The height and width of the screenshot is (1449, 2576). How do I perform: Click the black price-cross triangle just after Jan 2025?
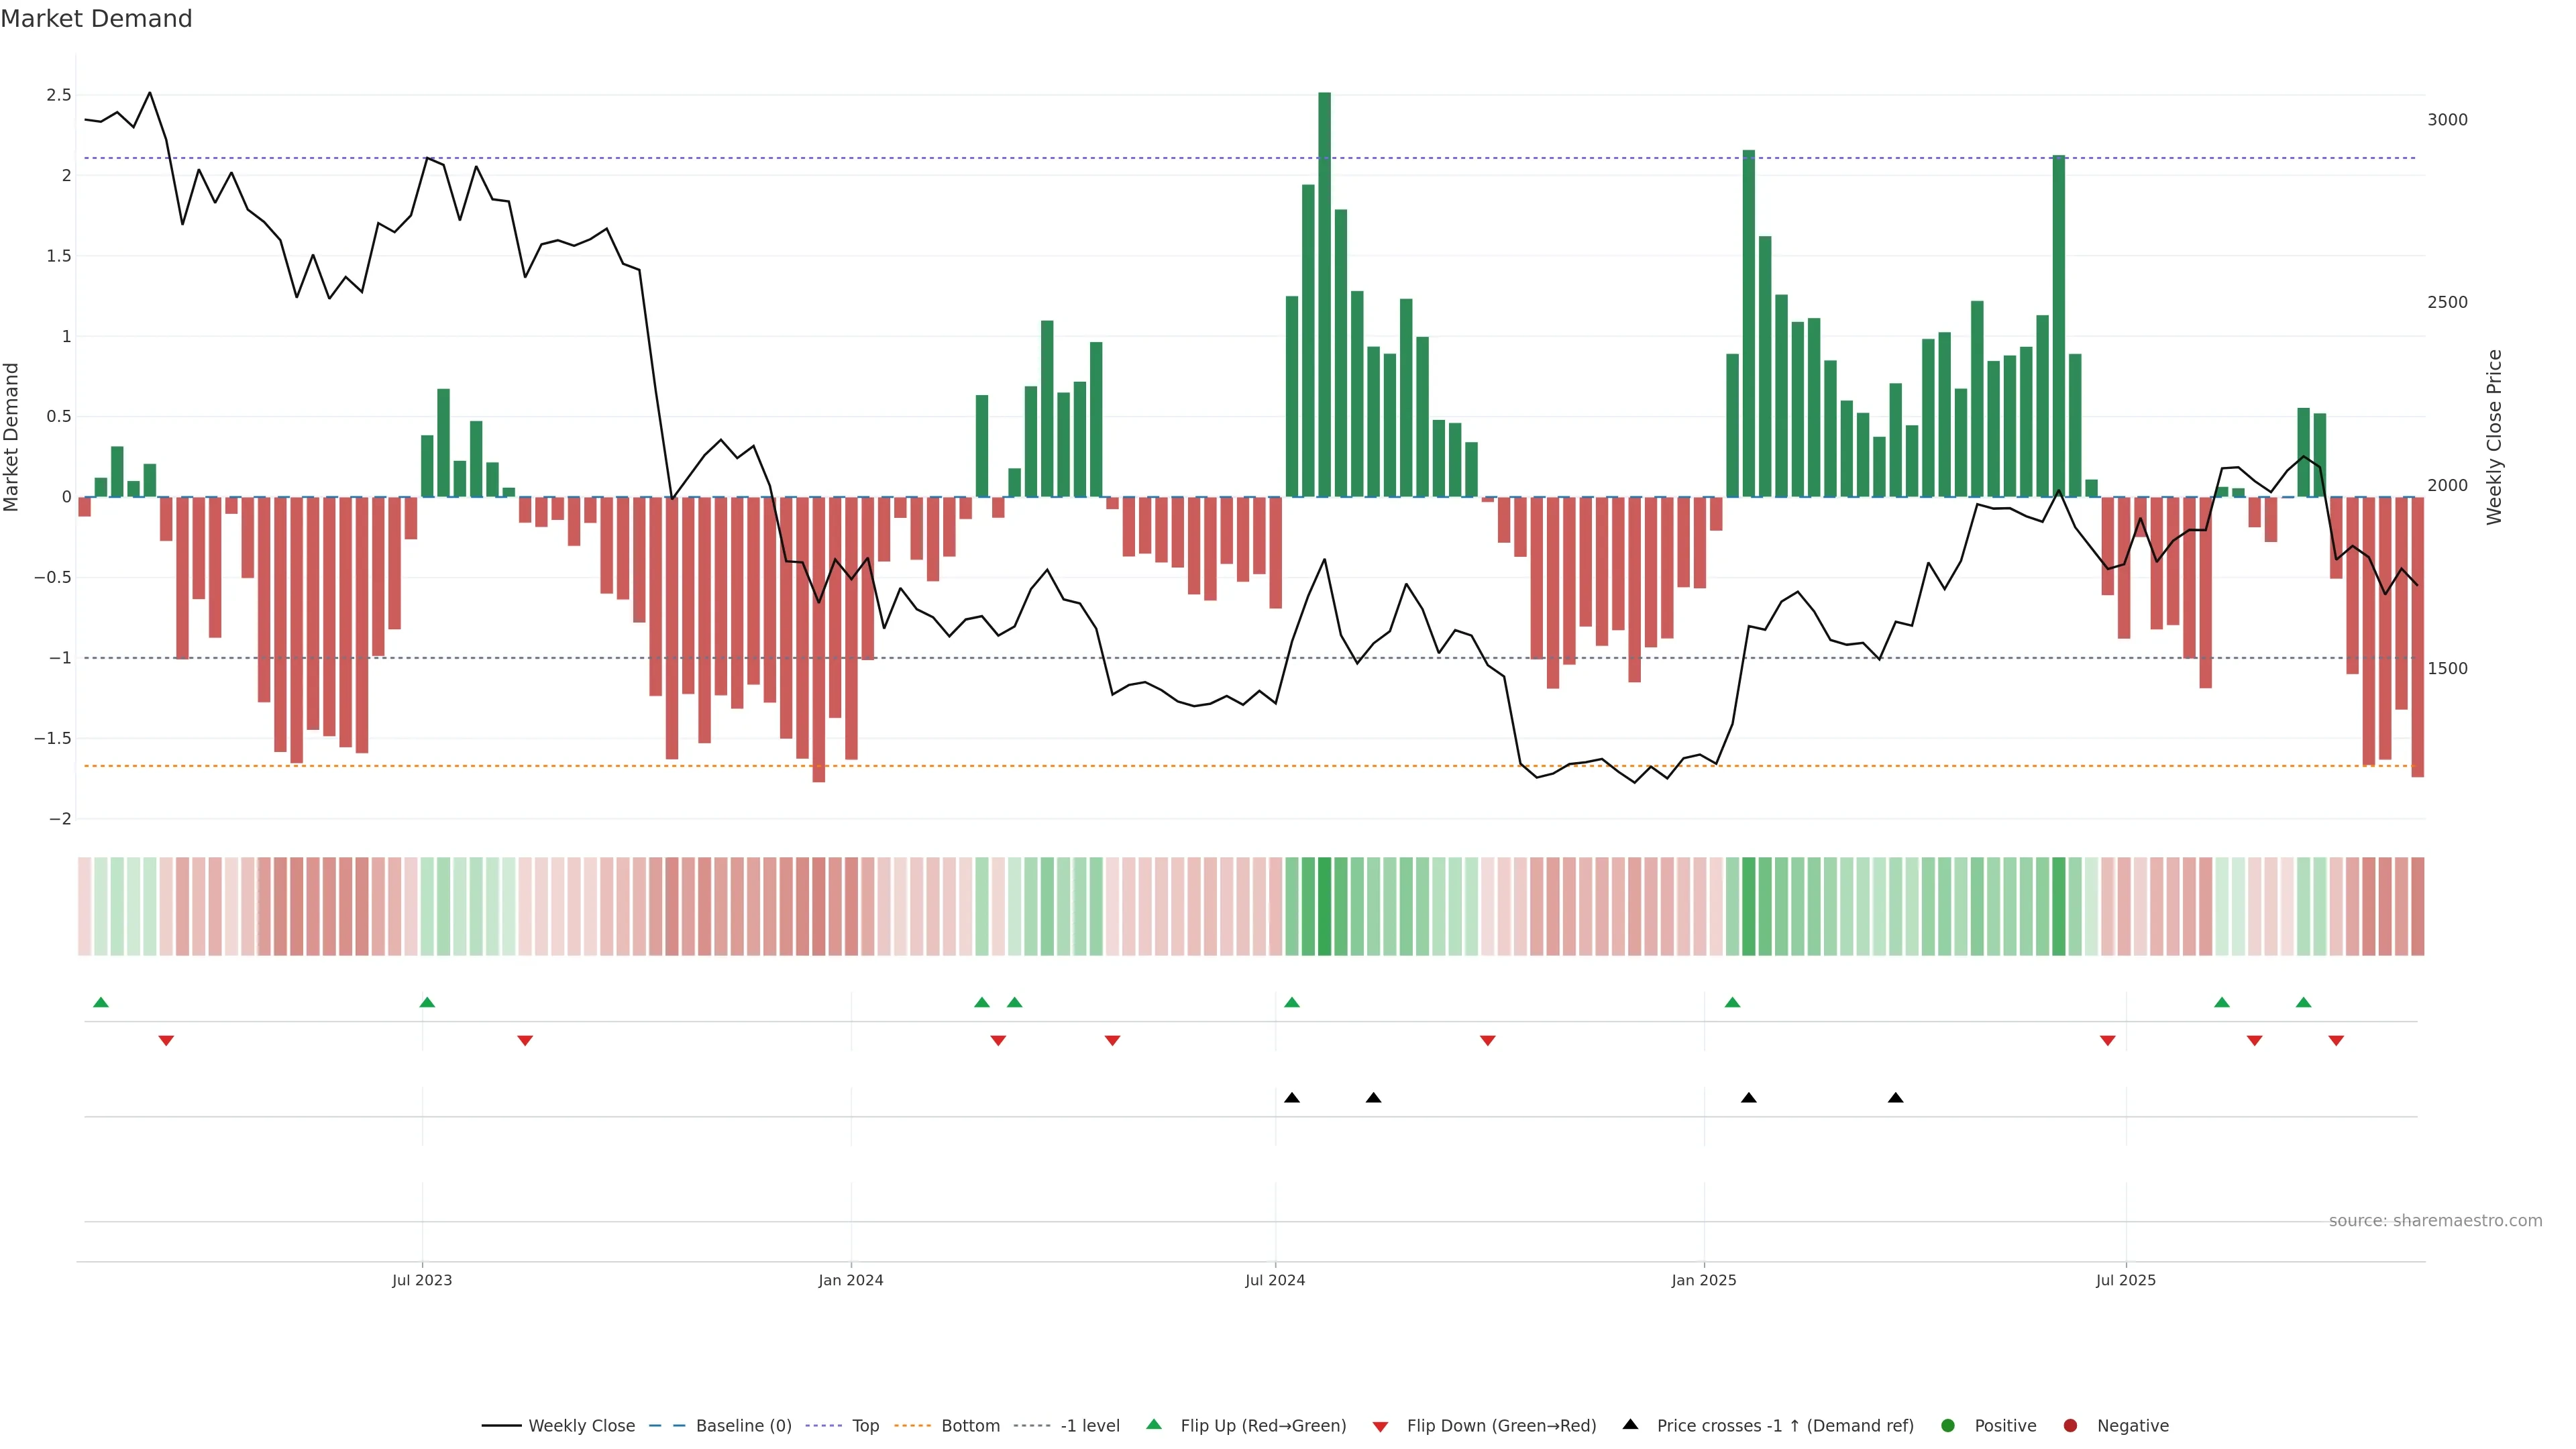pos(1748,1098)
